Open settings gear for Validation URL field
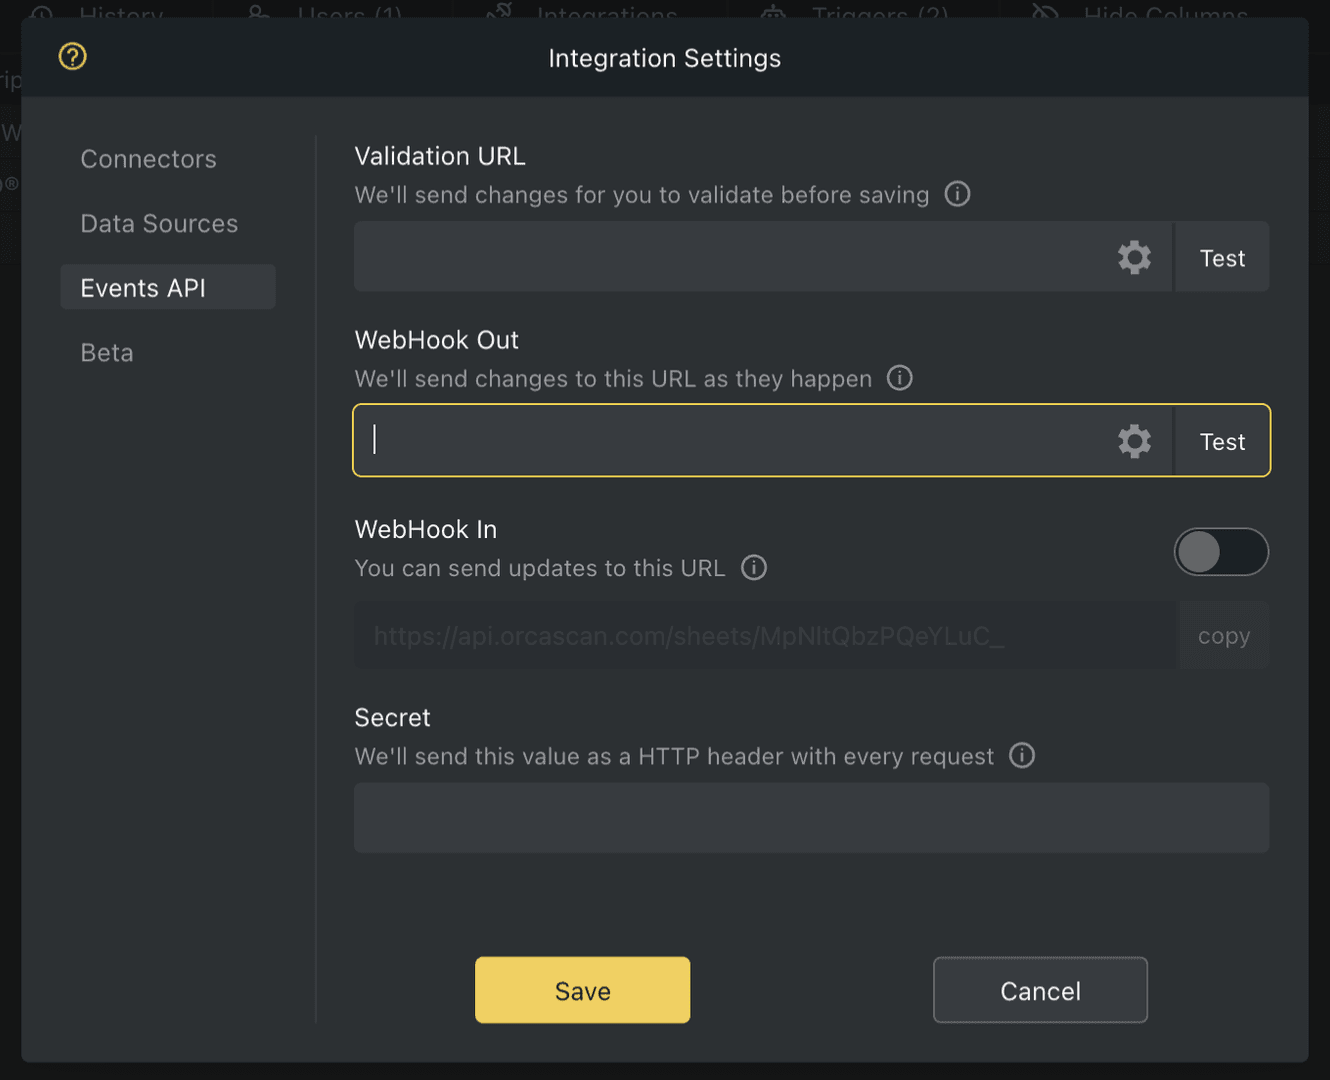 coord(1134,257)
